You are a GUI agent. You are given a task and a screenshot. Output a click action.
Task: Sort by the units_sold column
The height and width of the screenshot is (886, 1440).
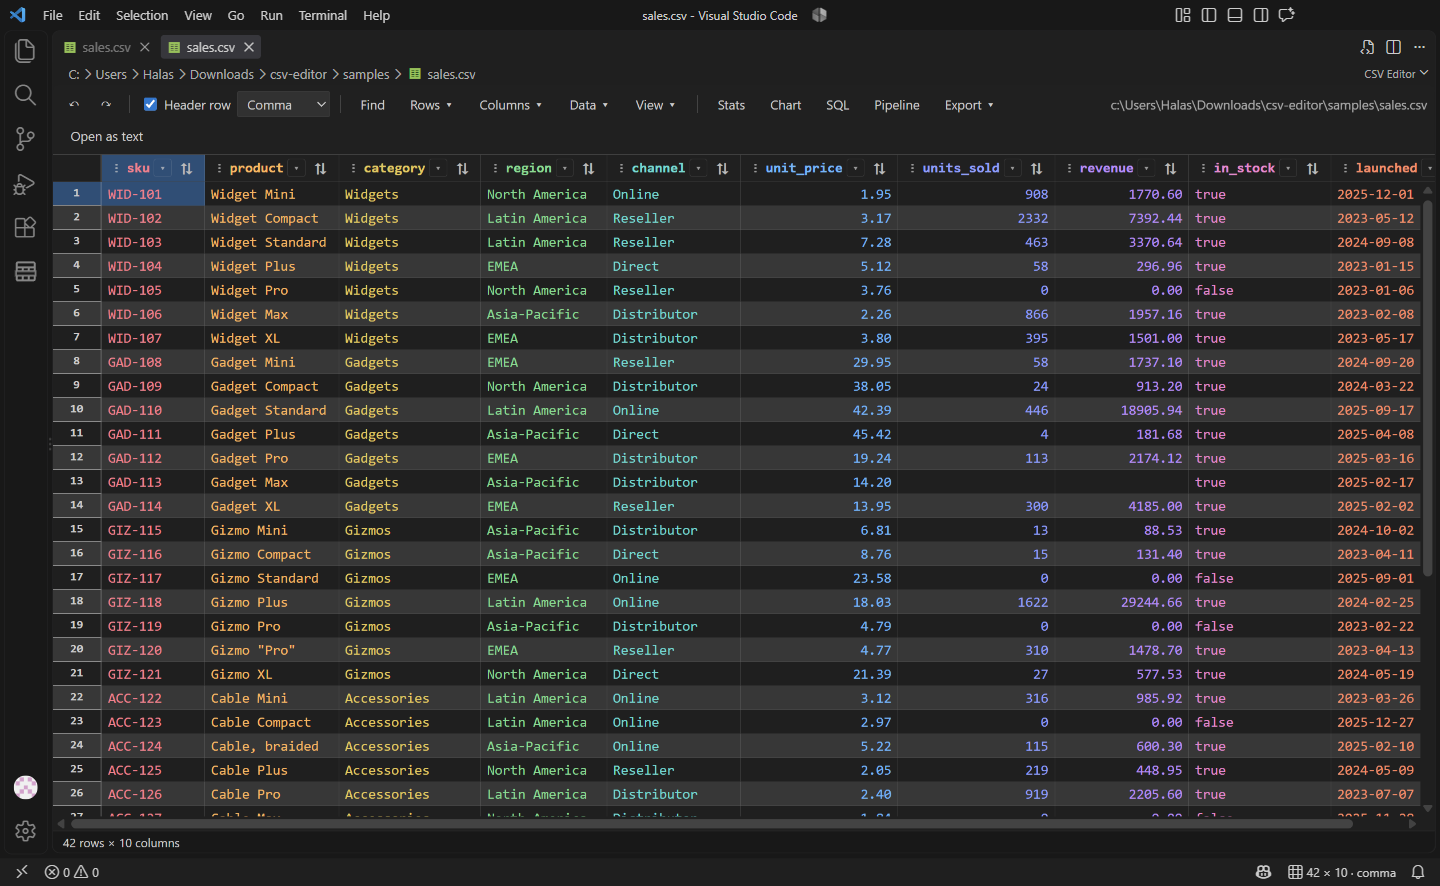click(1036, 169)
